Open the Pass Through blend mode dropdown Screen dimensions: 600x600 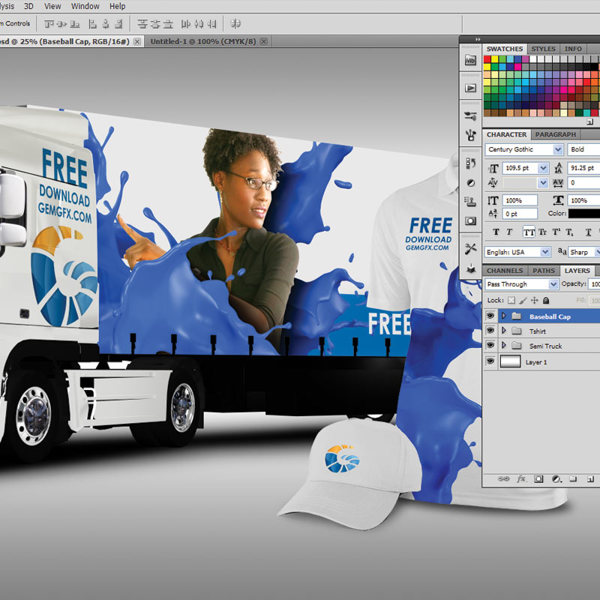tap(553, 284)
